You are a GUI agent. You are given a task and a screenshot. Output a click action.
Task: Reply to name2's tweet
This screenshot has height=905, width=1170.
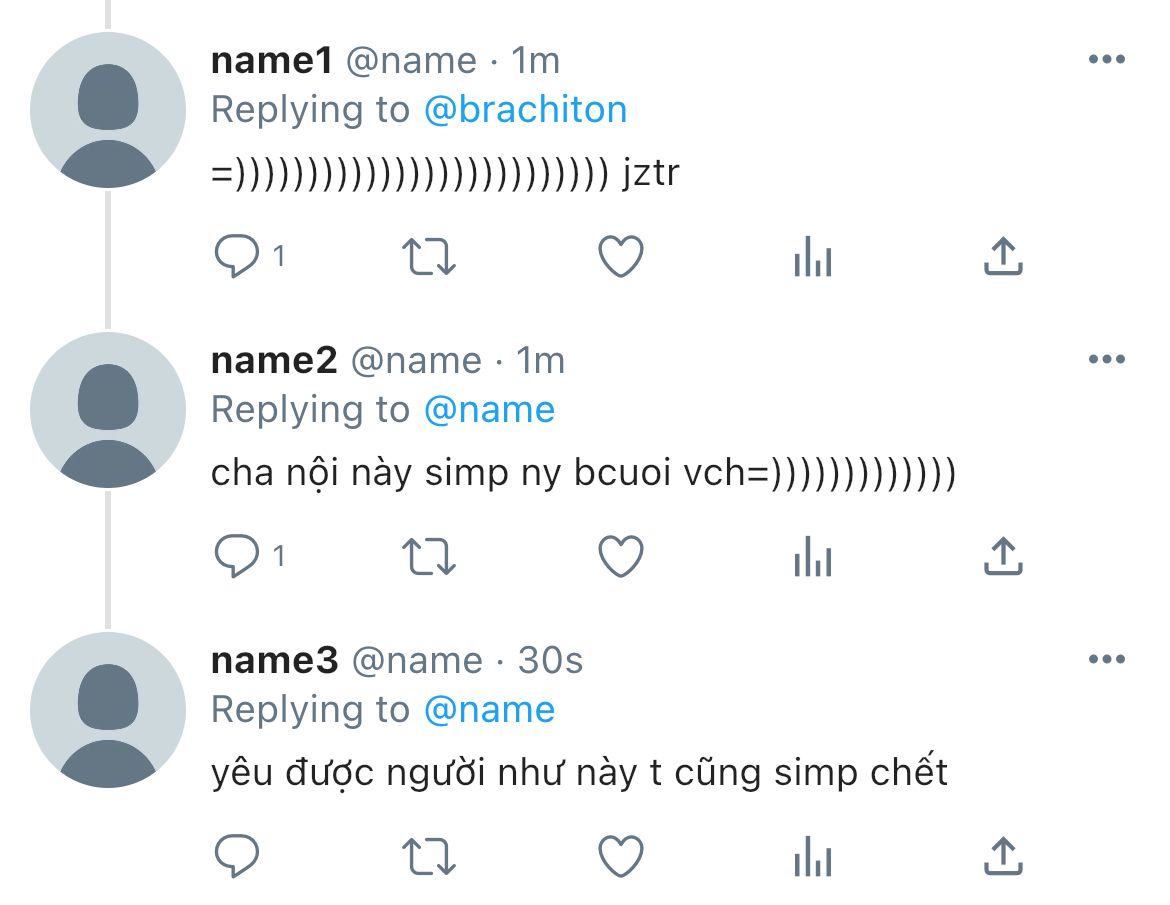point(237,556)
